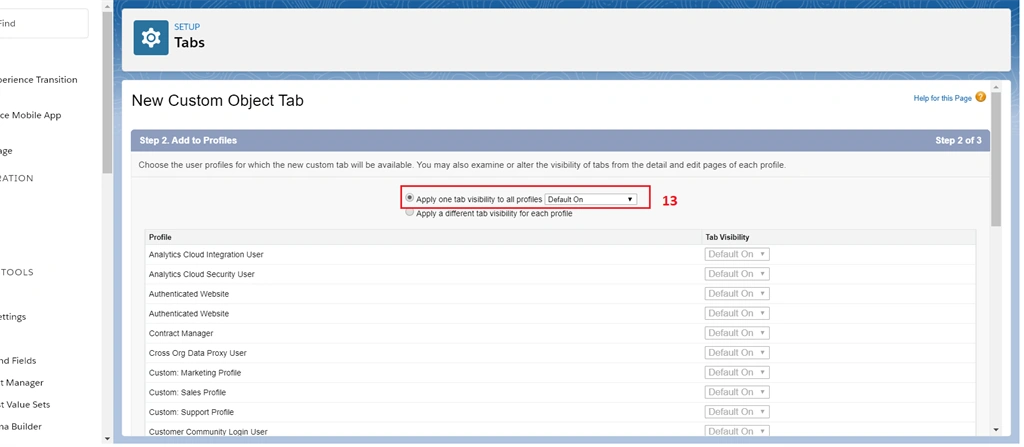
Task: Click the page scrollbar up arrow
Action: pyautogui.click(x=996, y=87)
